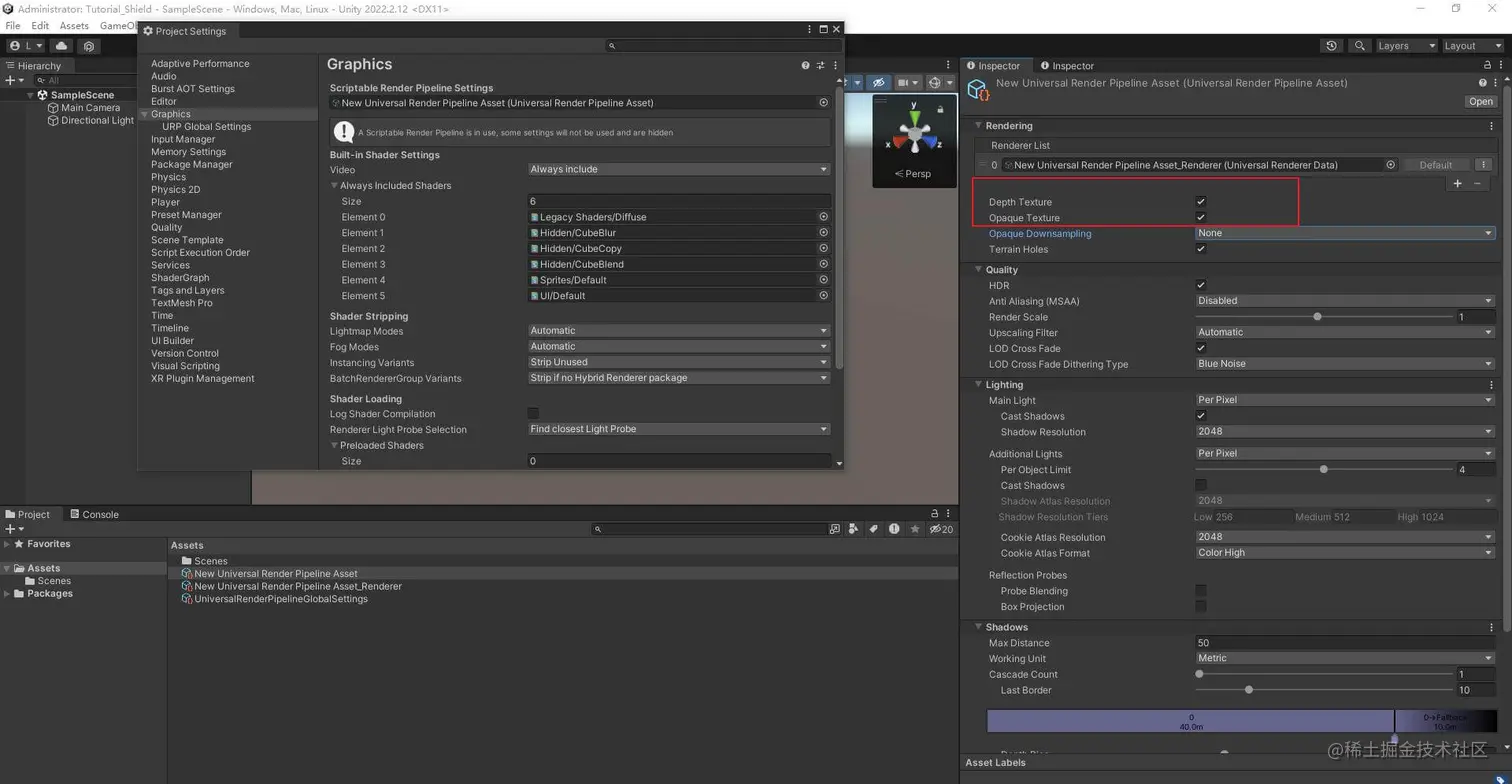Click object picker for Element 5 UI/Default
Screen dimensions: 1512x784
coord(823,296)
